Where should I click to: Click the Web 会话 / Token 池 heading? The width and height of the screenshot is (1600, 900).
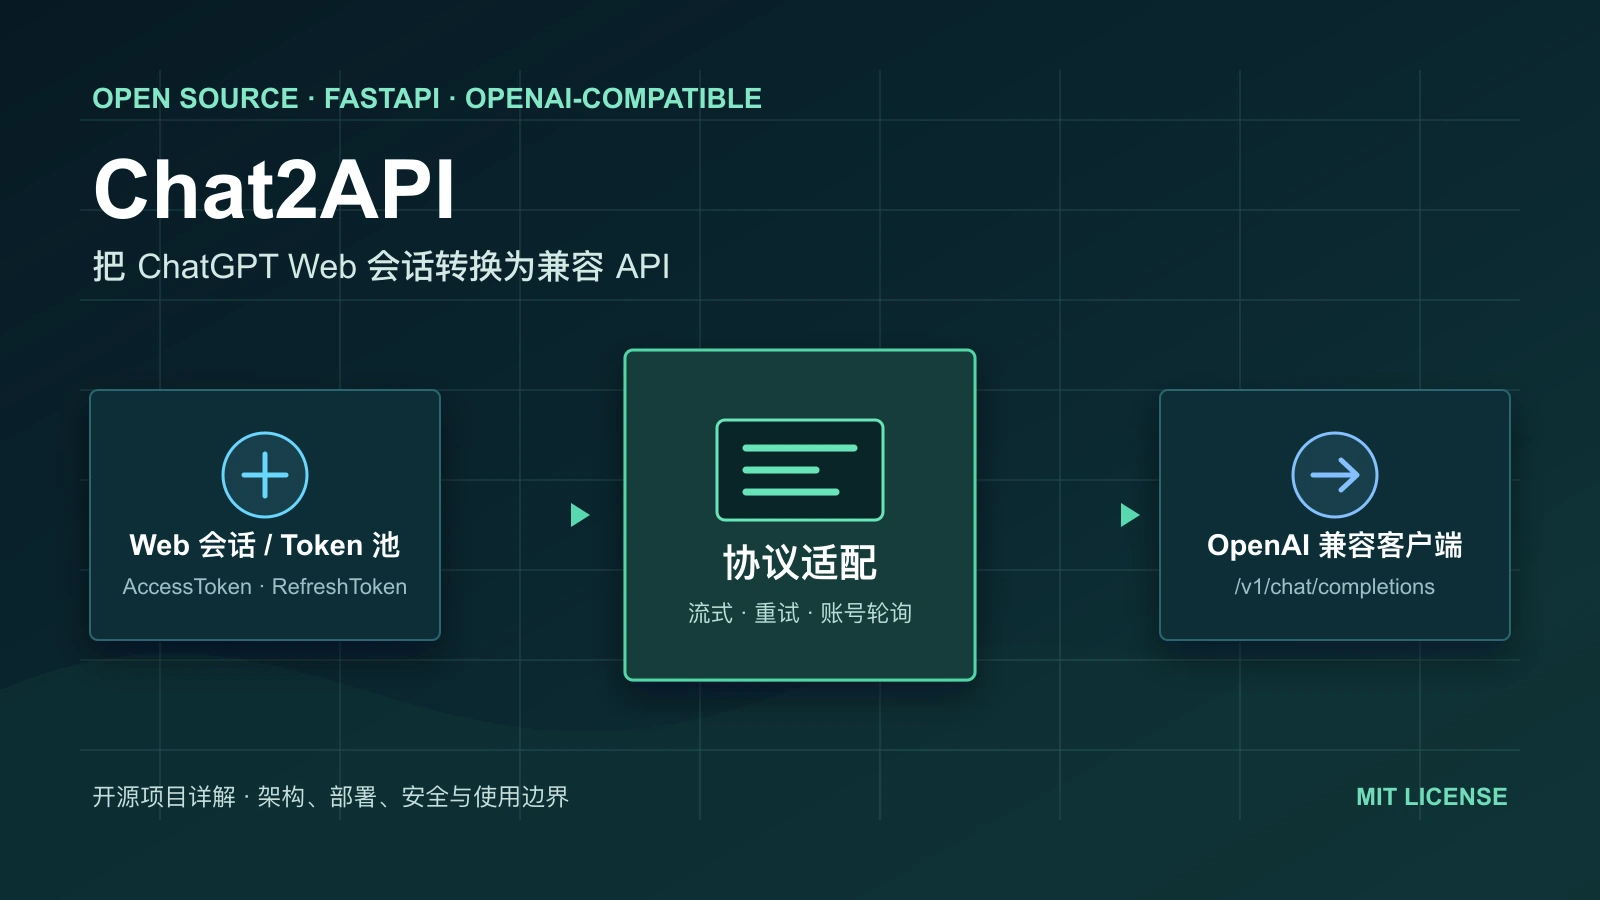click(265, 545)
